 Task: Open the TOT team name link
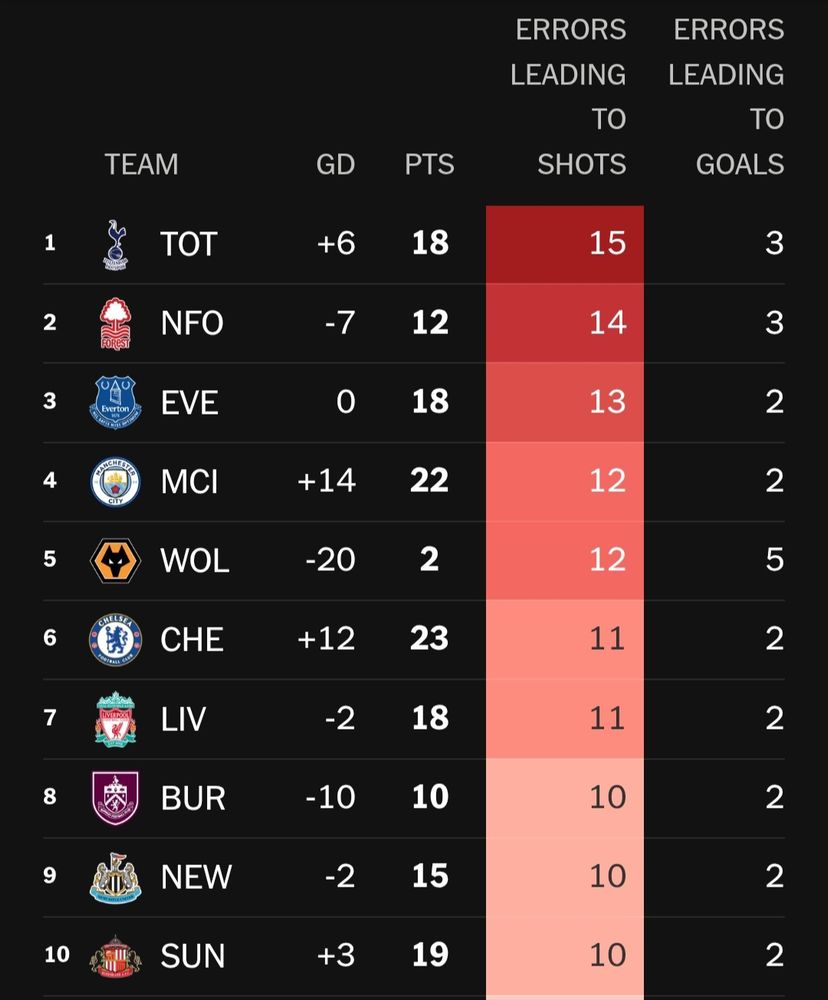(x=188, y=244)
